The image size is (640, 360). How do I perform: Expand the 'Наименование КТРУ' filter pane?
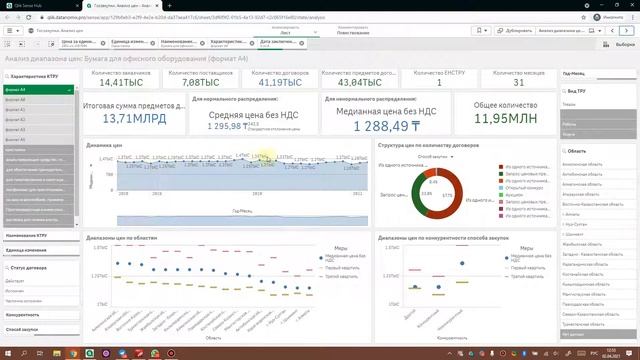(x=41, y=236)
